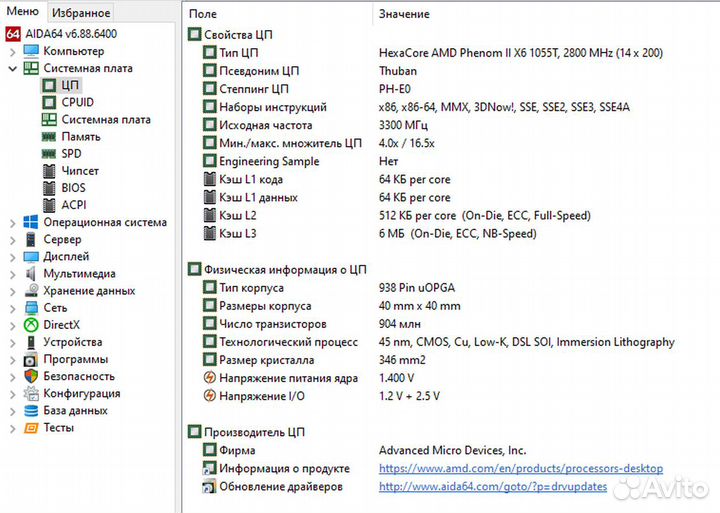
Task: Click the Сеть network icon
Action: click(31, 308)
